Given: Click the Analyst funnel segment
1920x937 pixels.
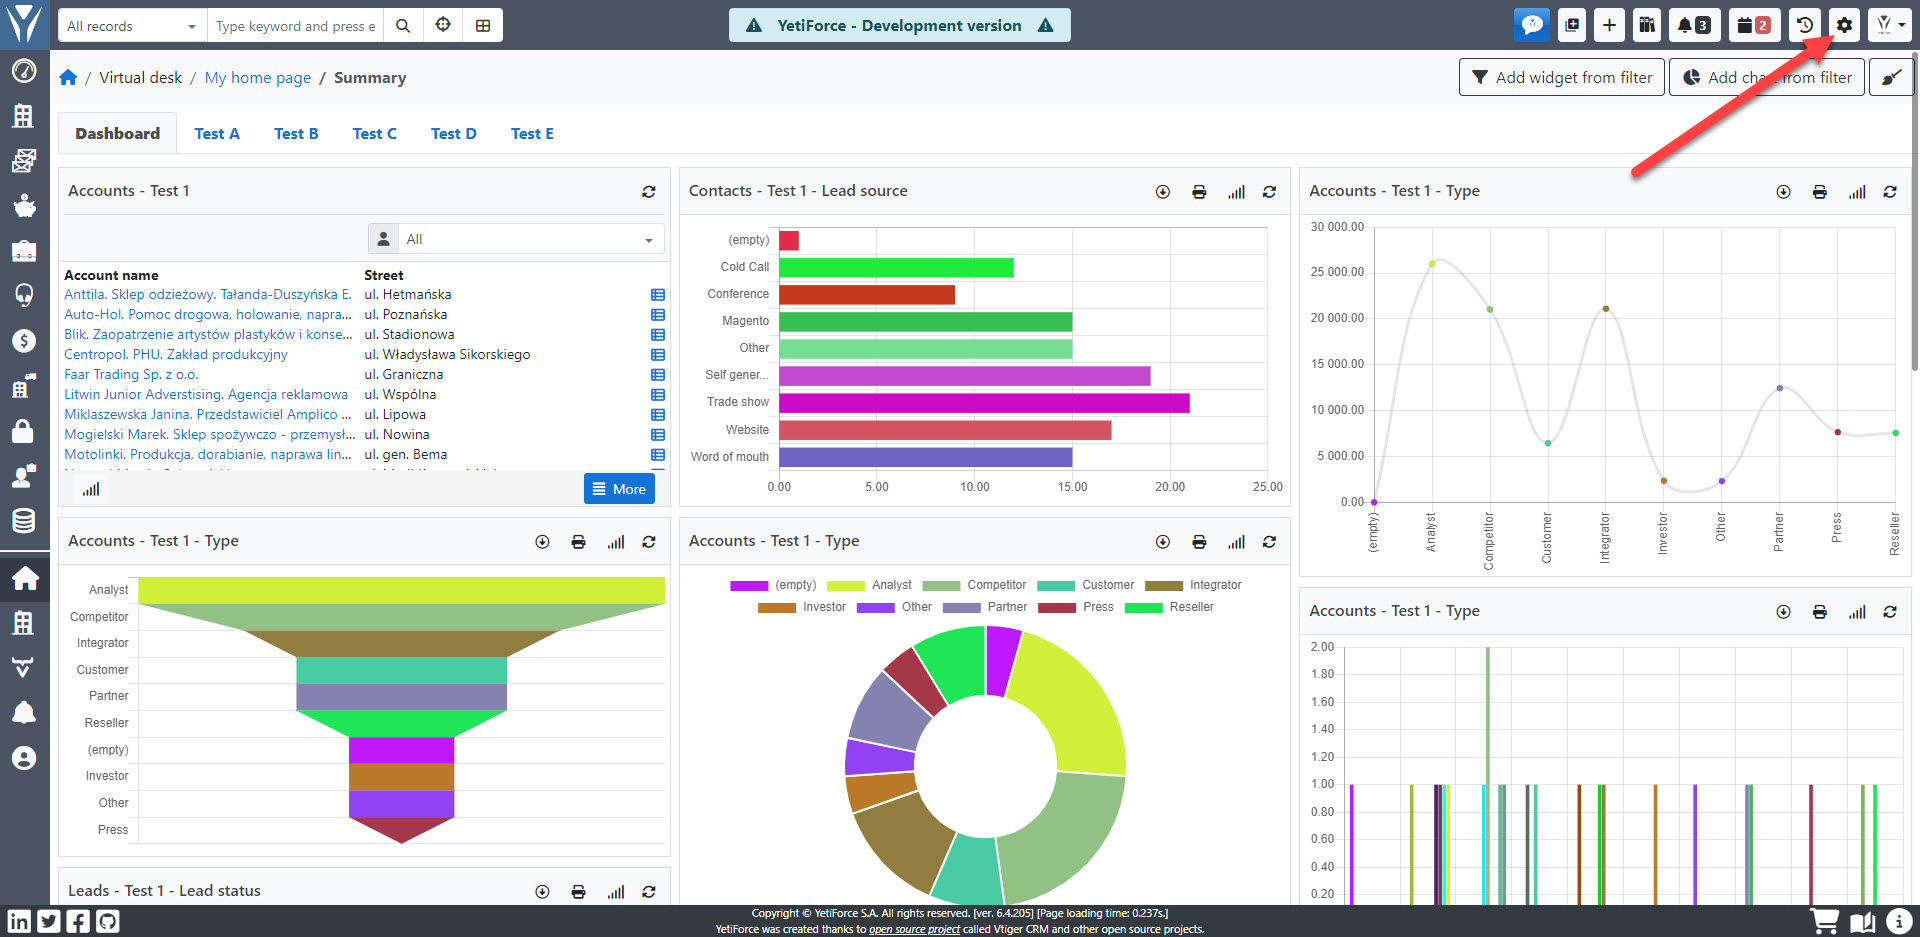Looking at the screenshot, I should [x=401, y=590].
